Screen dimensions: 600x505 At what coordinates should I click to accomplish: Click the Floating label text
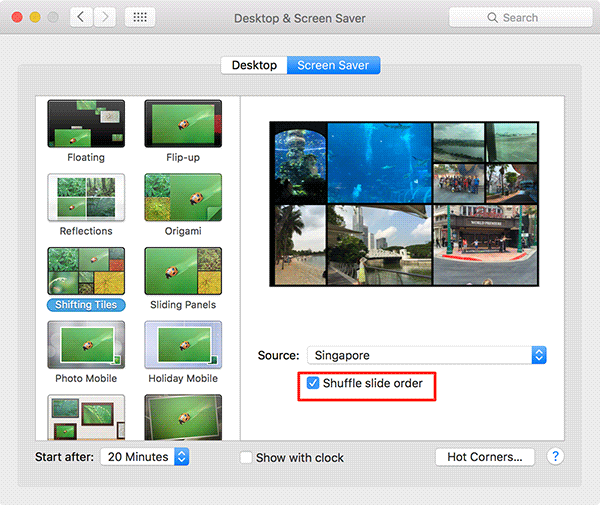click(86, 158)
